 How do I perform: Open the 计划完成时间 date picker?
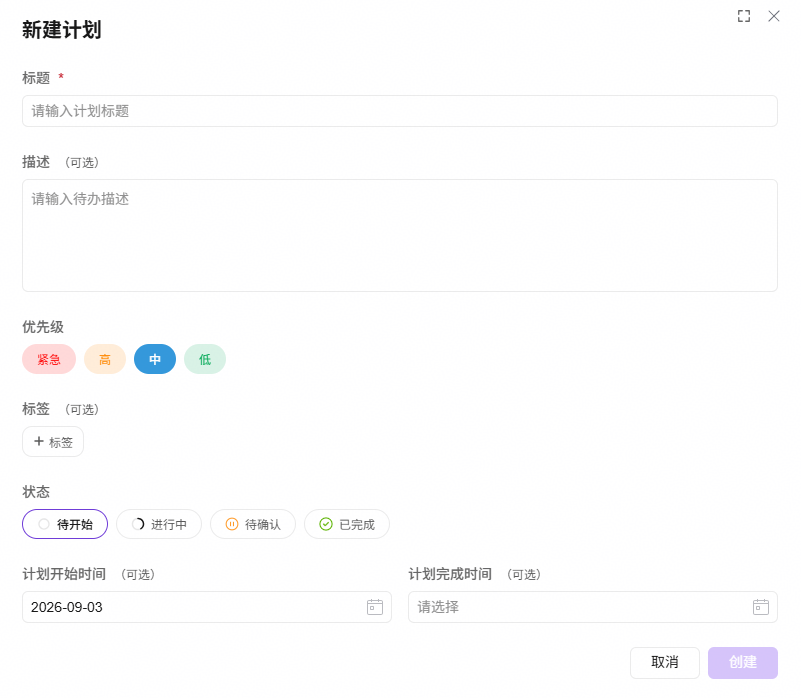593,607
